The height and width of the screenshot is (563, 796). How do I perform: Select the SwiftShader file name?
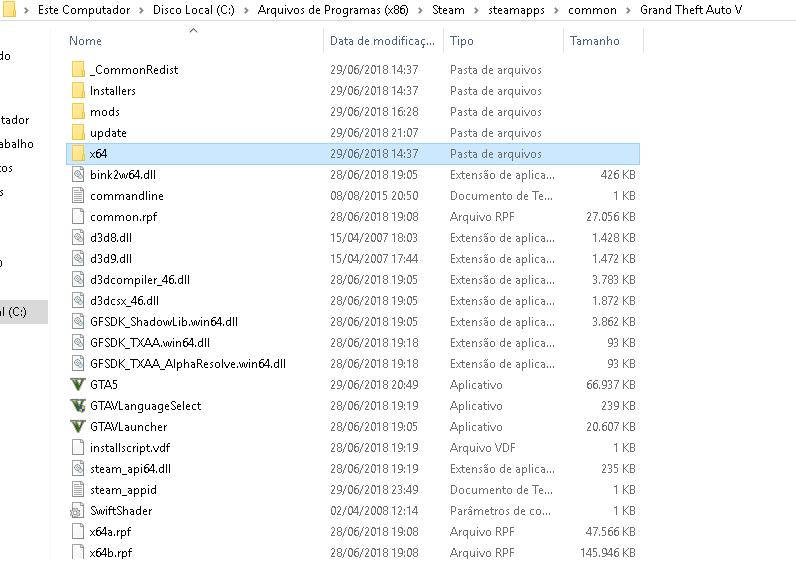point(121,511)
